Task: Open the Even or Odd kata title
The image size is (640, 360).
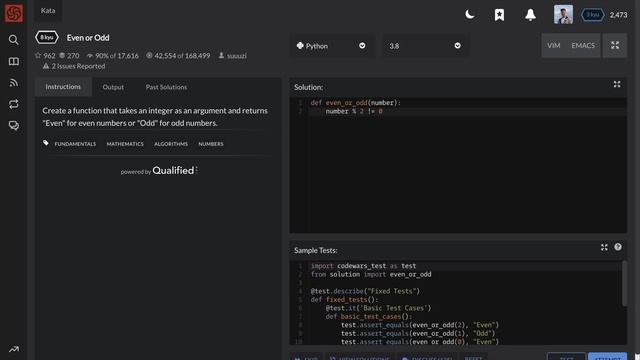Action: coord(88,38)
